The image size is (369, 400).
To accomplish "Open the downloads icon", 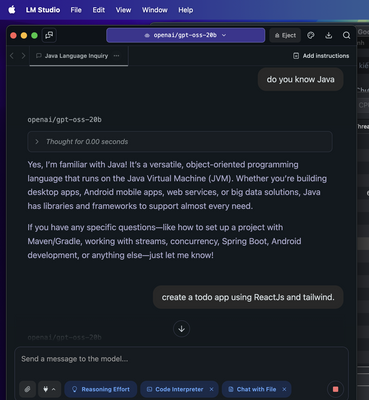I will (x=329, y=35).
